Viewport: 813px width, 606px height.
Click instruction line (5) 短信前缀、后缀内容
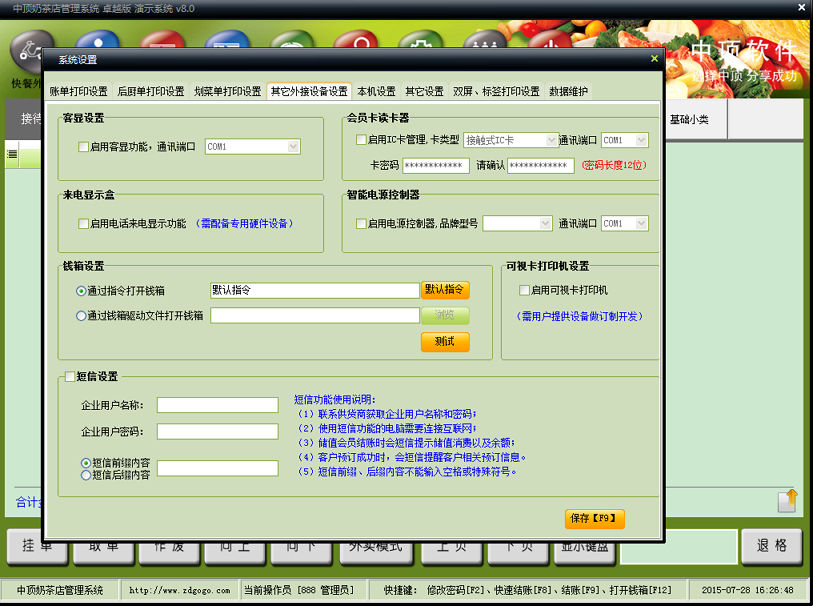pos(406,472)
